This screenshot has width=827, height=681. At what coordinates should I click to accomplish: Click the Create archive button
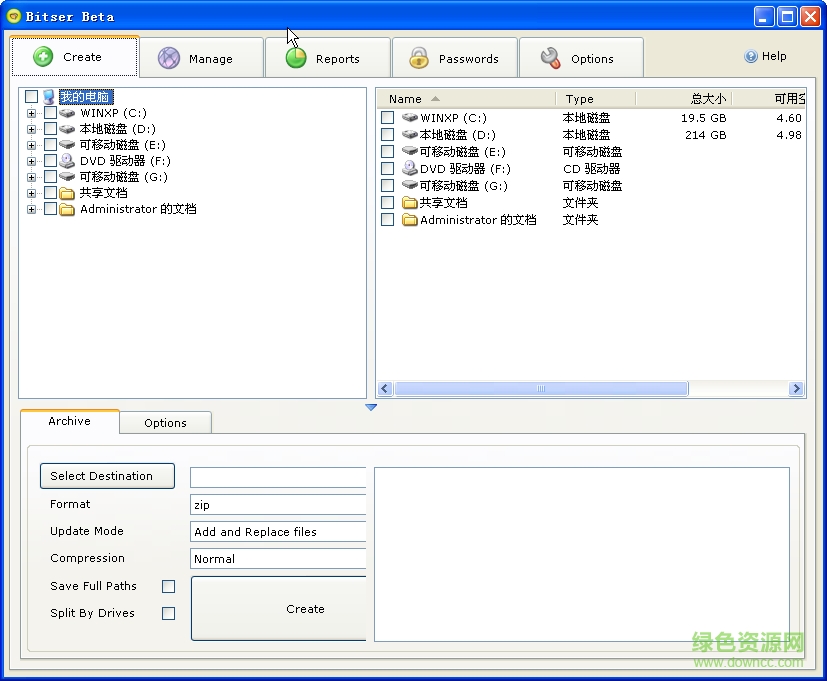tap(305, 609)
